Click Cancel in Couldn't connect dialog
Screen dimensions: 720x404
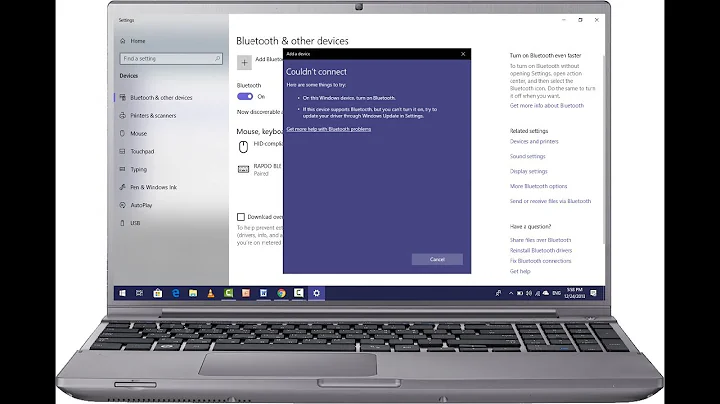coord(437,259)
